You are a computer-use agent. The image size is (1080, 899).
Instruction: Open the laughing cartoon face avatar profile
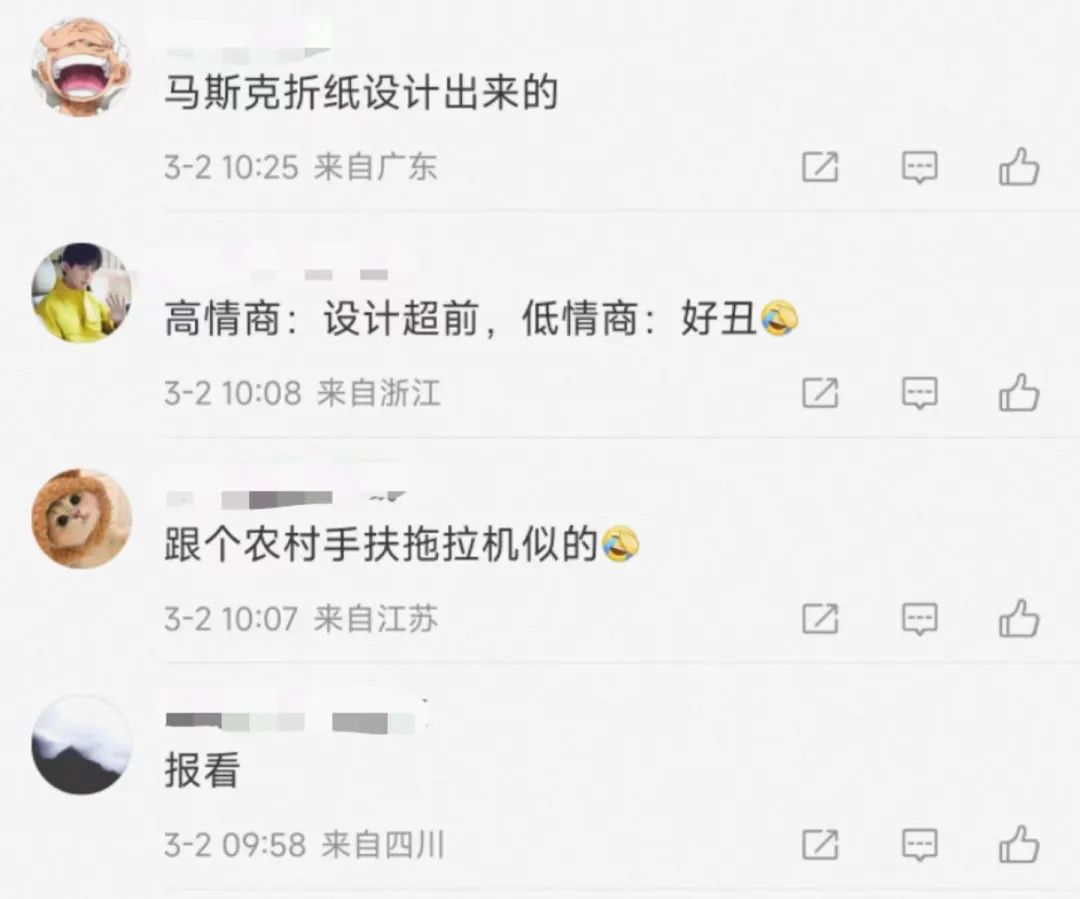[x=82, y=67]
